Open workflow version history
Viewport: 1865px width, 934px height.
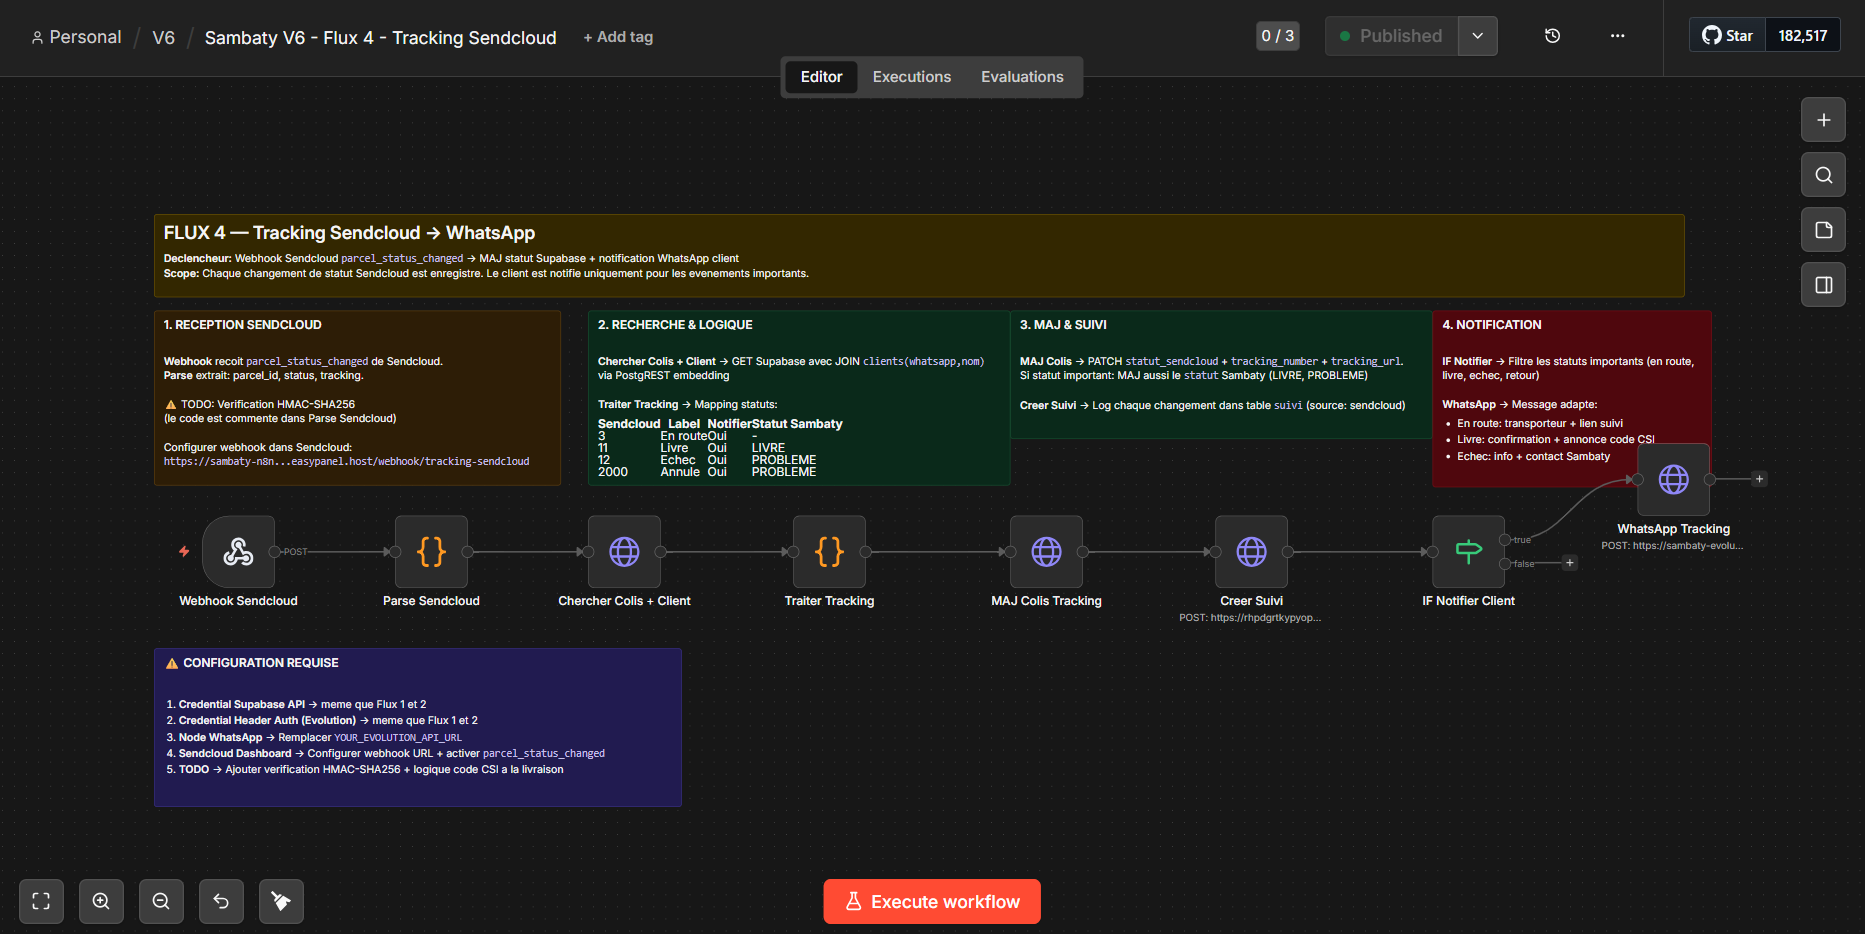(x=1552, y=36)
